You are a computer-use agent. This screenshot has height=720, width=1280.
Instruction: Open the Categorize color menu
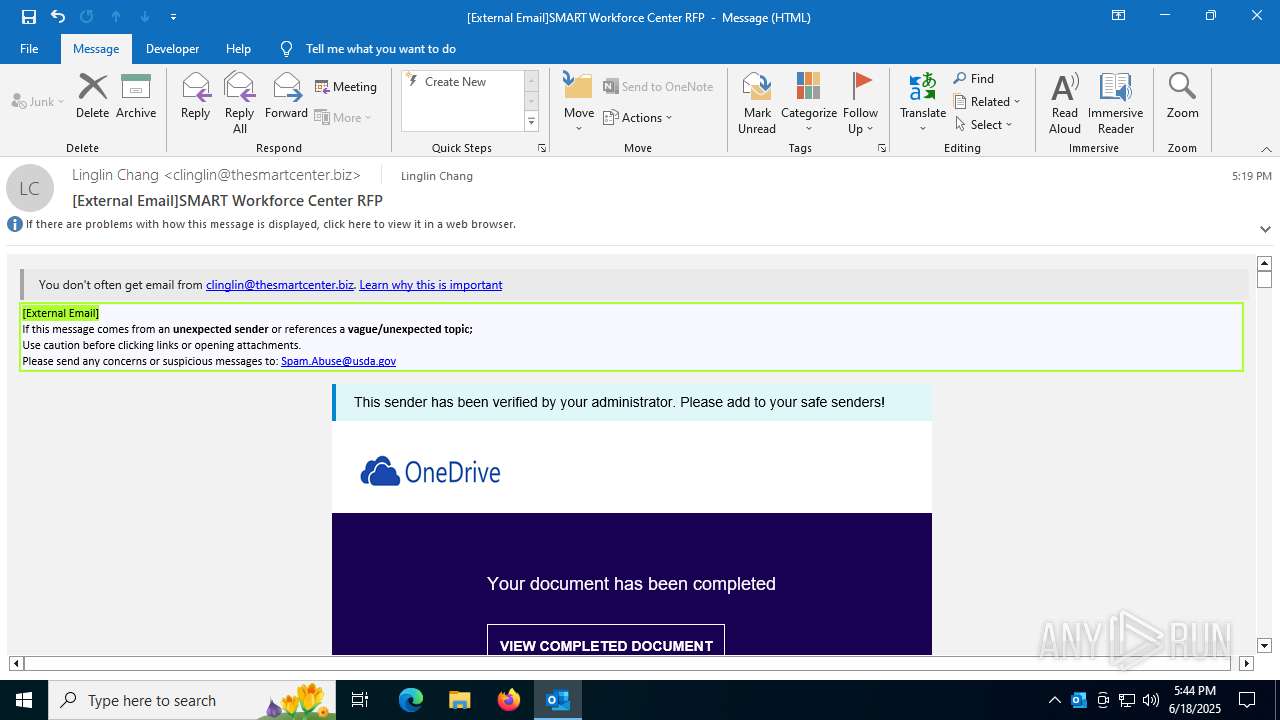809,102
